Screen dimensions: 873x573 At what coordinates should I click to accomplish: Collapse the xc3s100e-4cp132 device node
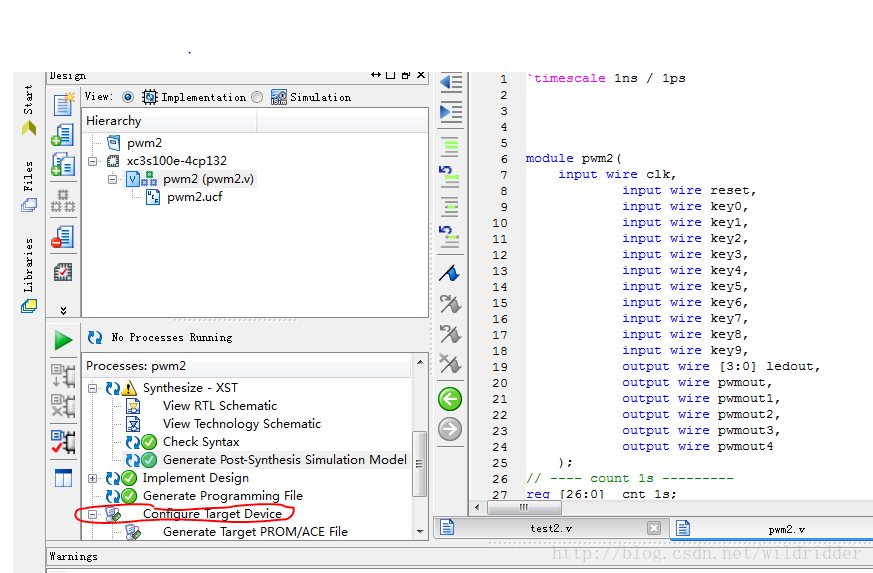pyautogui.click(x=93, y=161)
